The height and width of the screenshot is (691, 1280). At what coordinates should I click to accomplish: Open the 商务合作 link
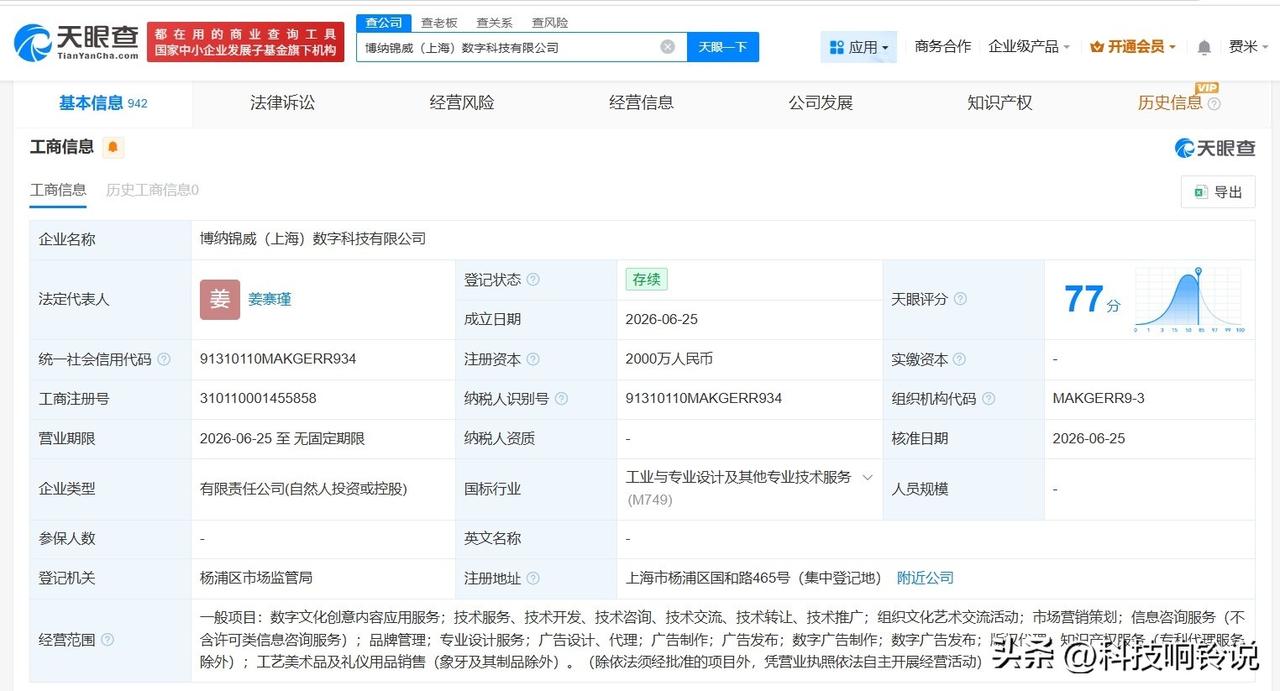pos(943,46)
